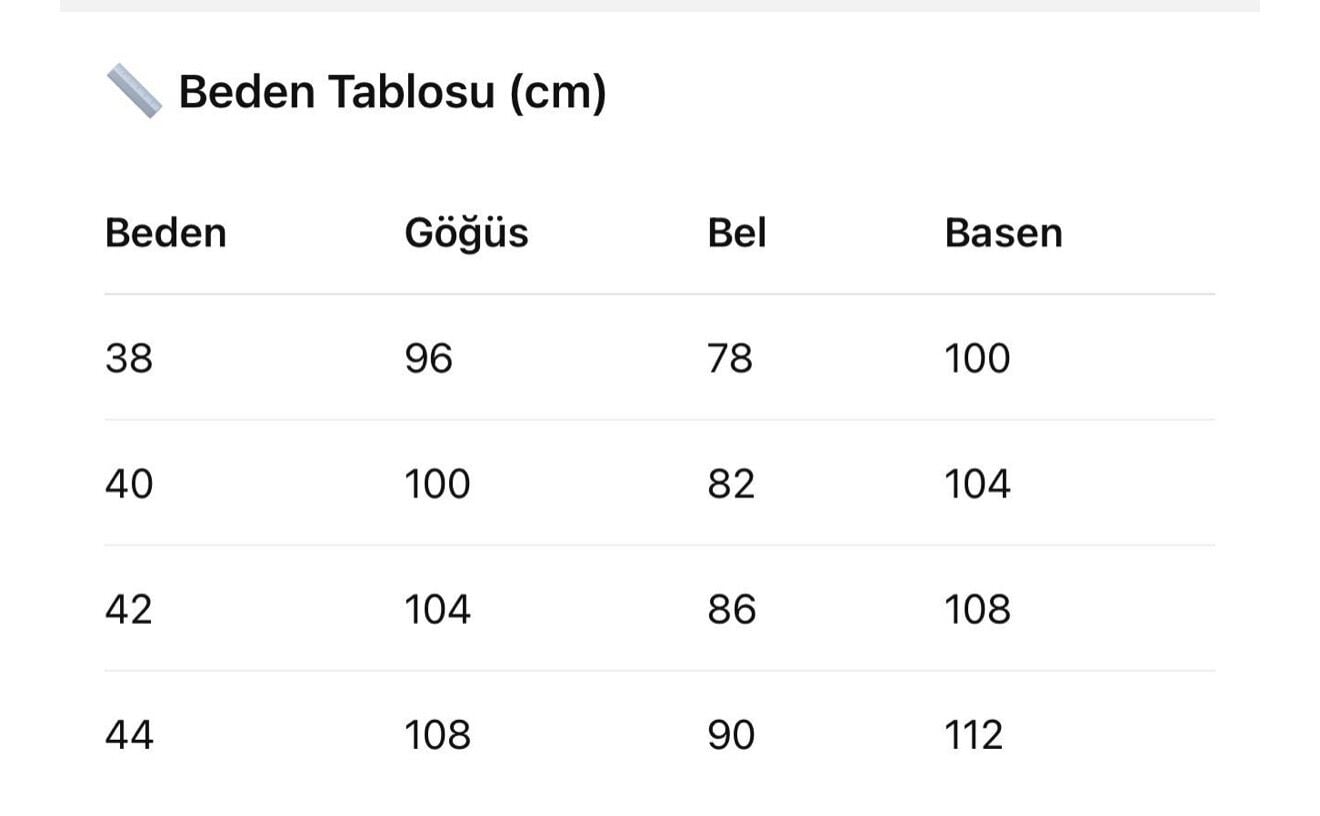Click Basen value 100 in size 38 row
The image size is (1320, 816).
tap(977, 358)
